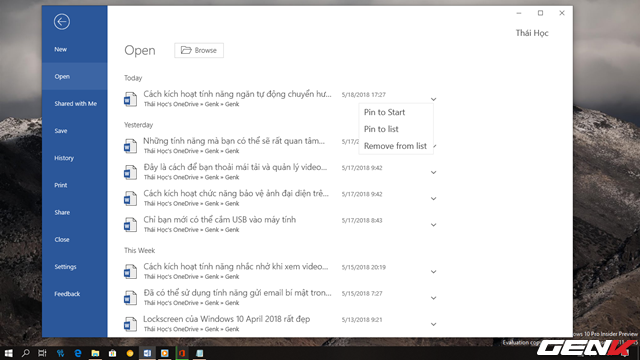640x360 pixels.
Task: Click Word file icon for 'Cách kích hoạt chức năng bảo vệ'
Action: 130,198
